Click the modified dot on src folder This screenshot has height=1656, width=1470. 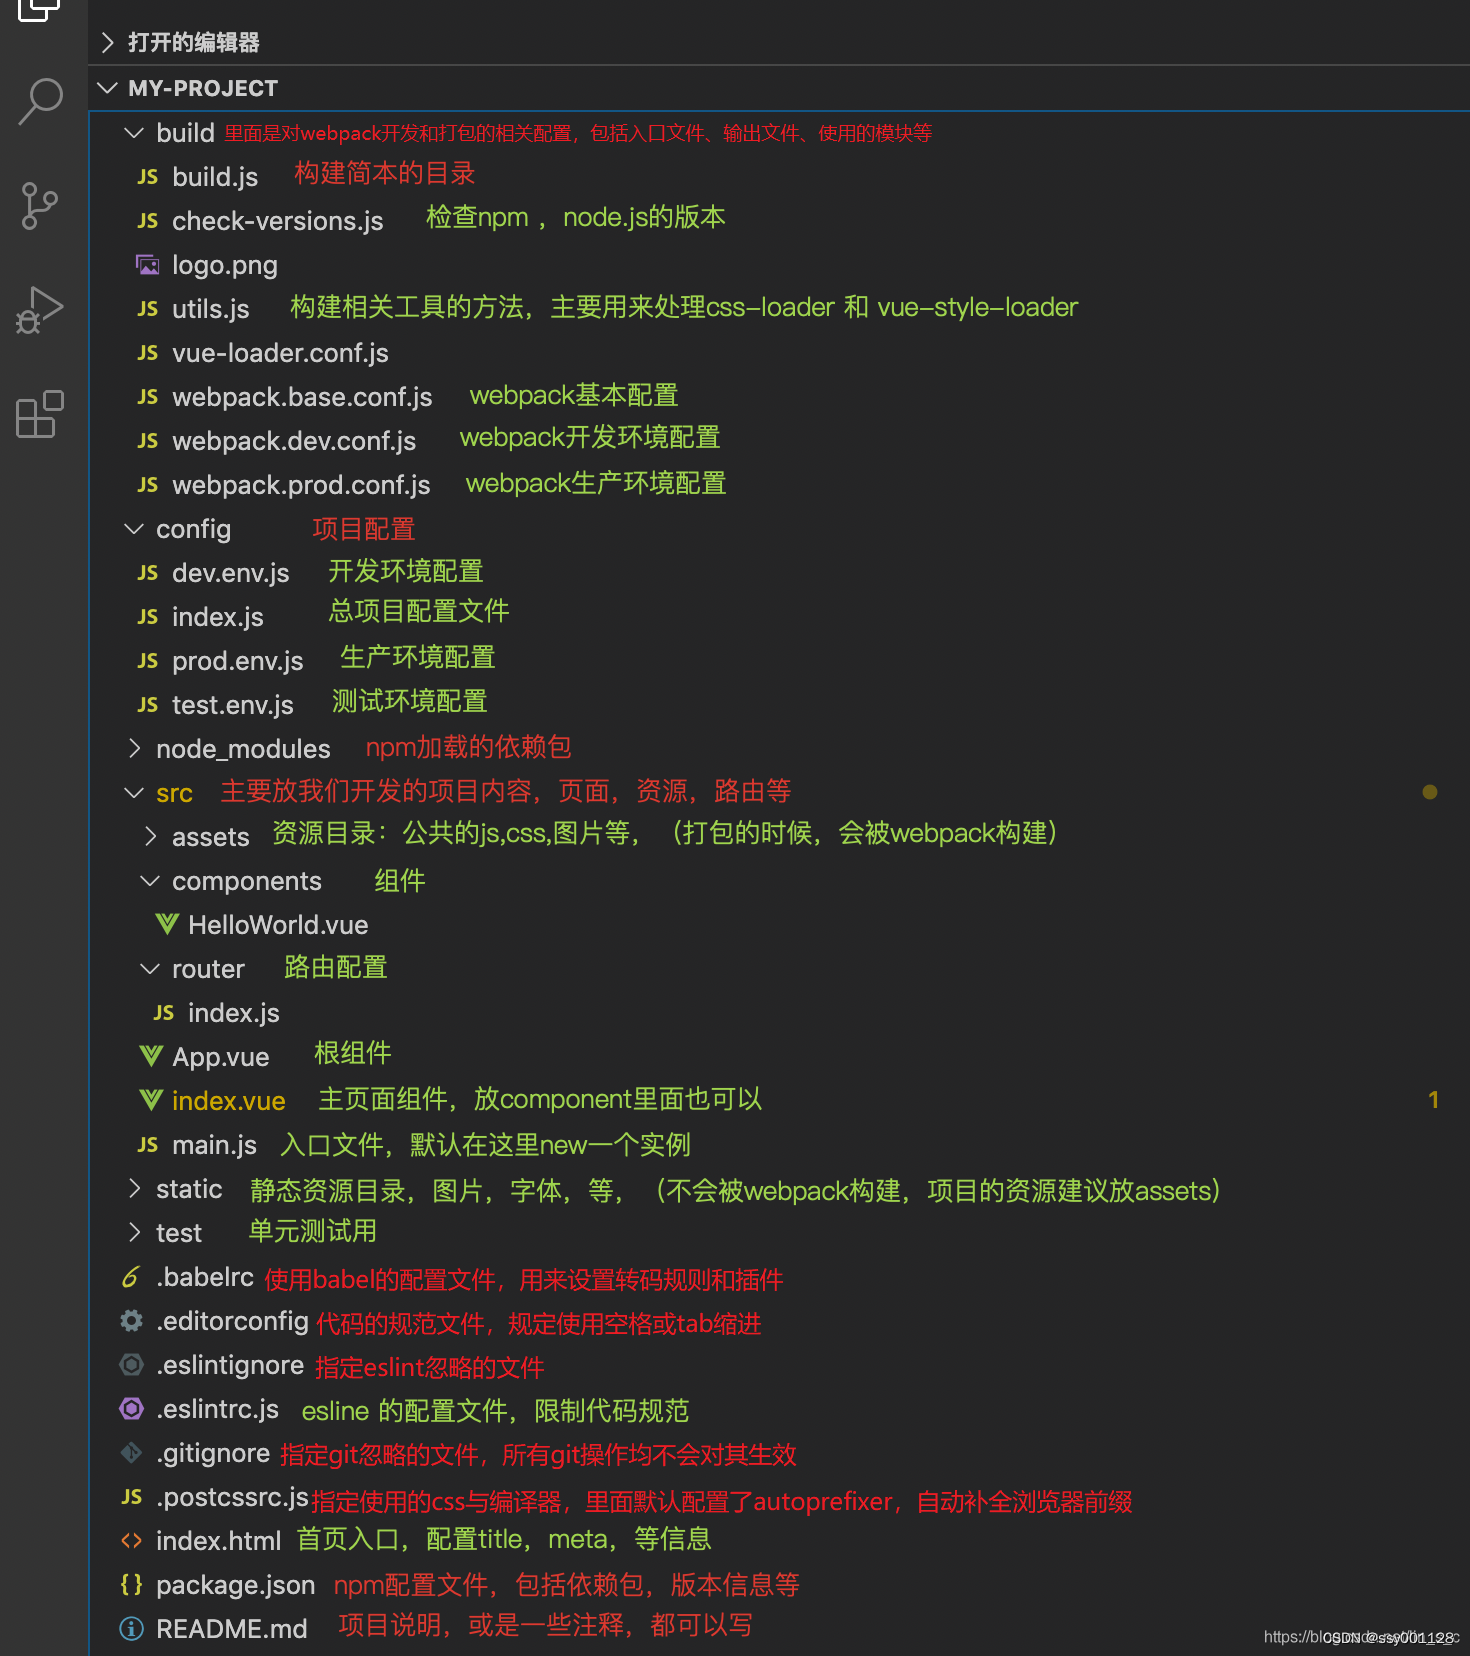point(1430,792)
